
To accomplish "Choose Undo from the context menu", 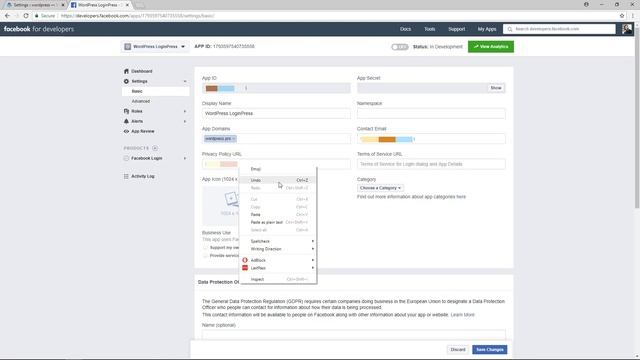I will (x=278, y=180).
